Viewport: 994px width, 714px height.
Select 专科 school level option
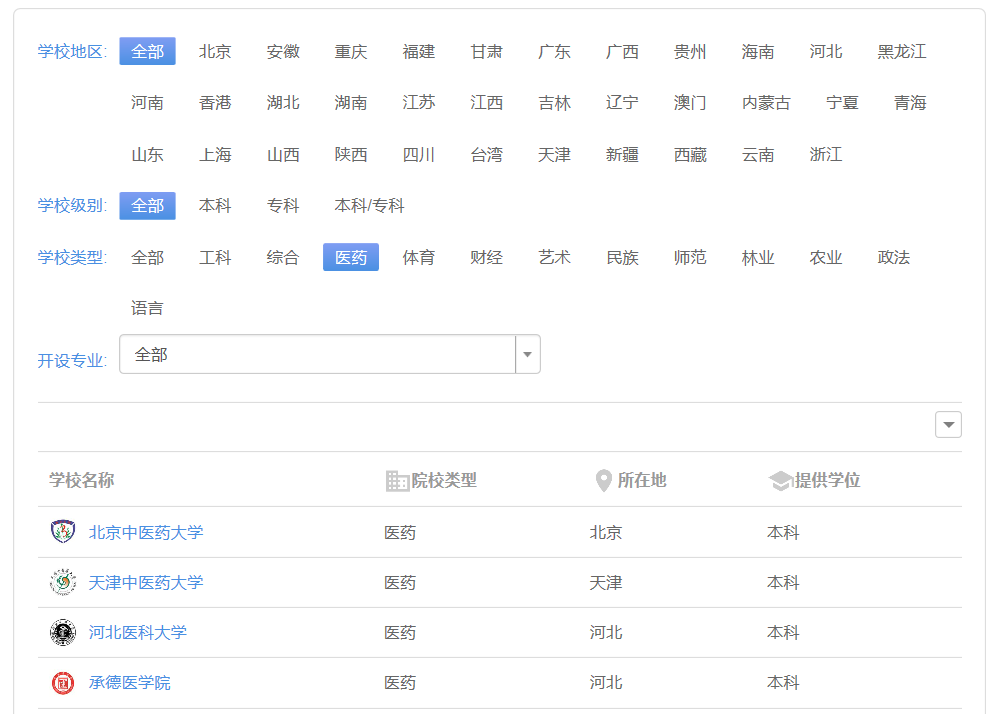click(283, 206)
